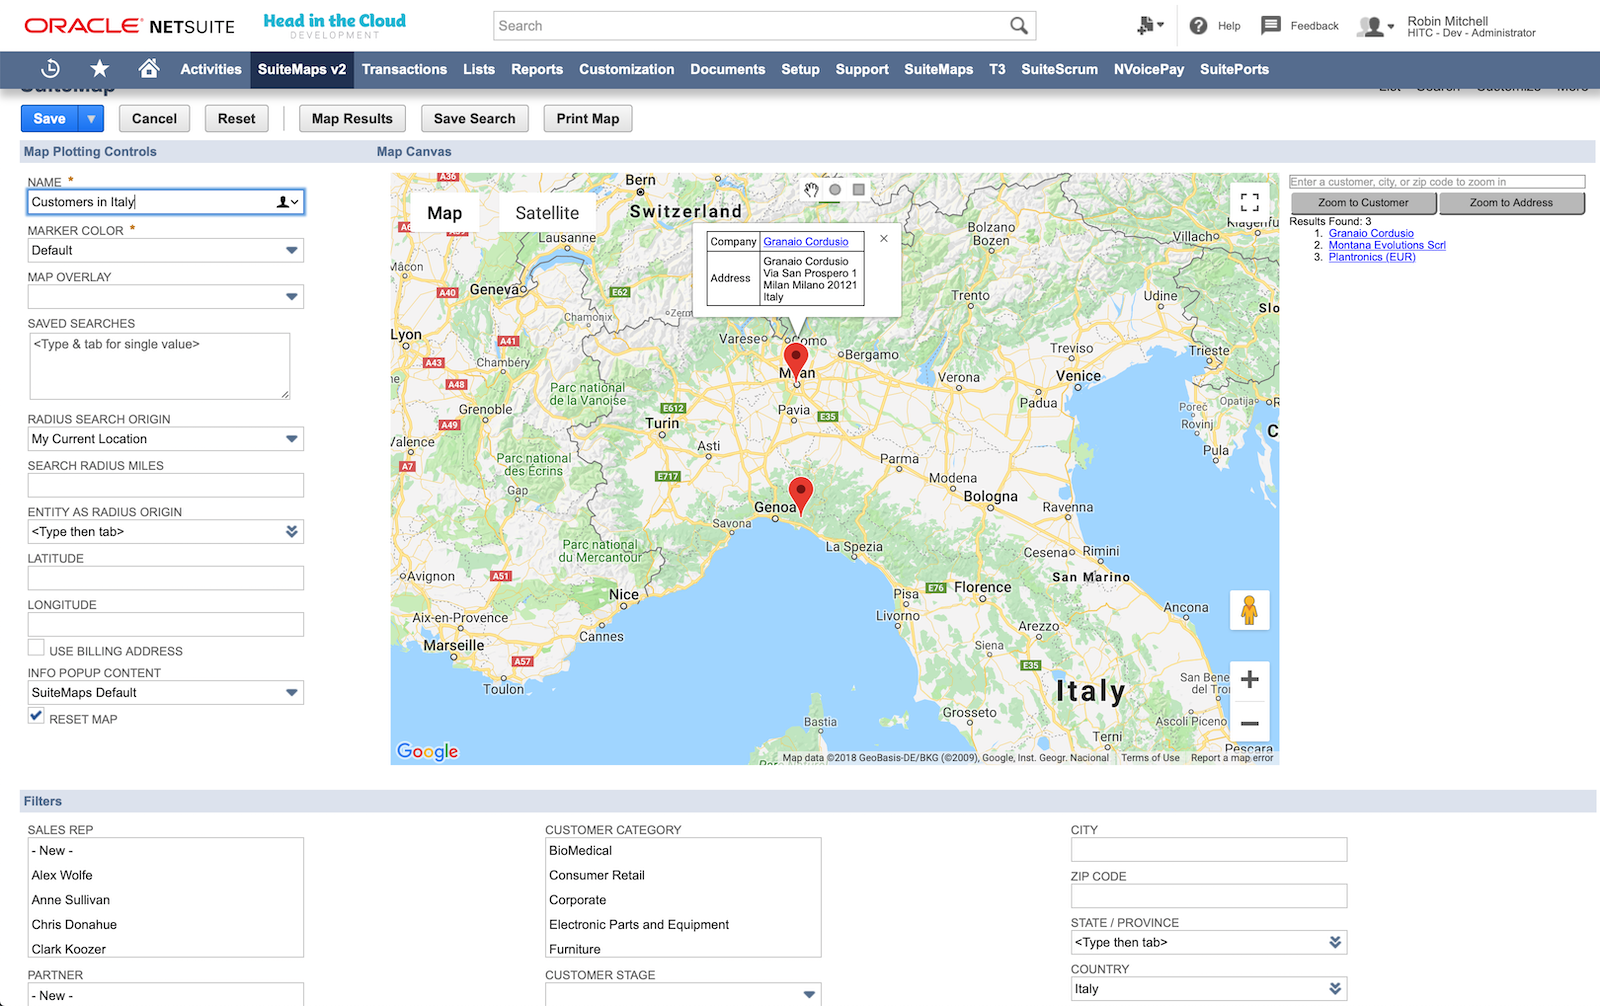Click the Oracle NetSuite logo
This screenshot has width=1600, height=1006.
click(130, 26)
